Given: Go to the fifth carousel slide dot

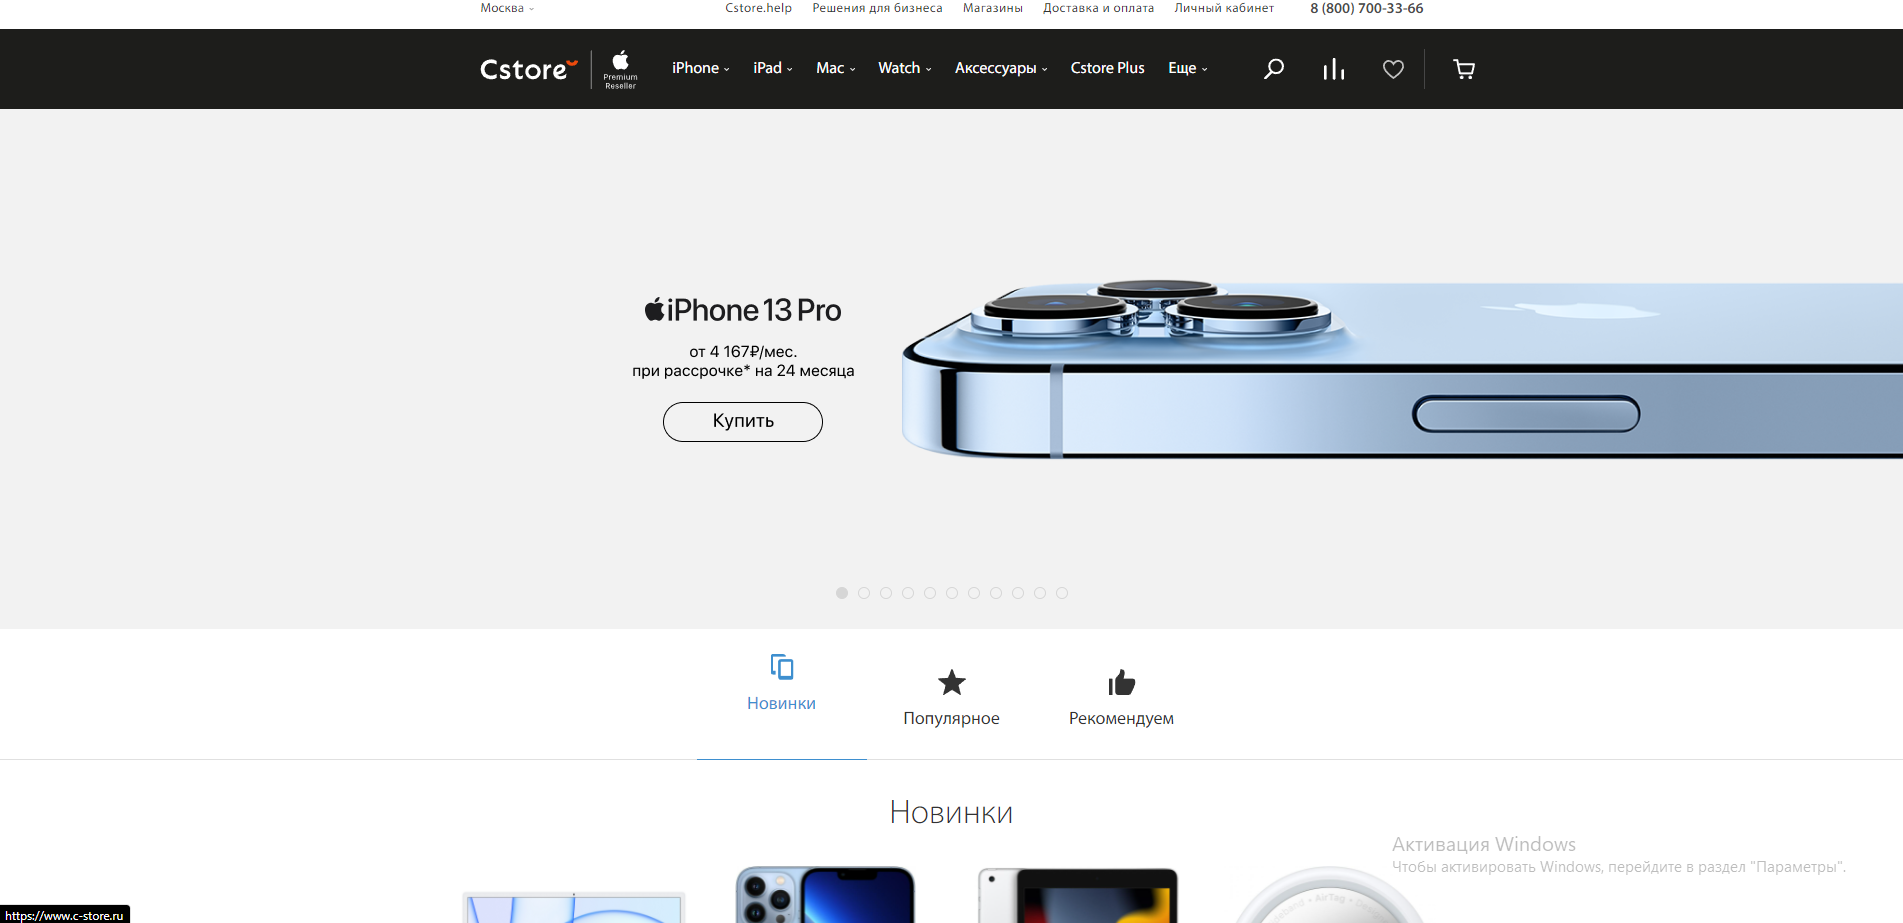Looking at the screenshot, I should (930, 593).
